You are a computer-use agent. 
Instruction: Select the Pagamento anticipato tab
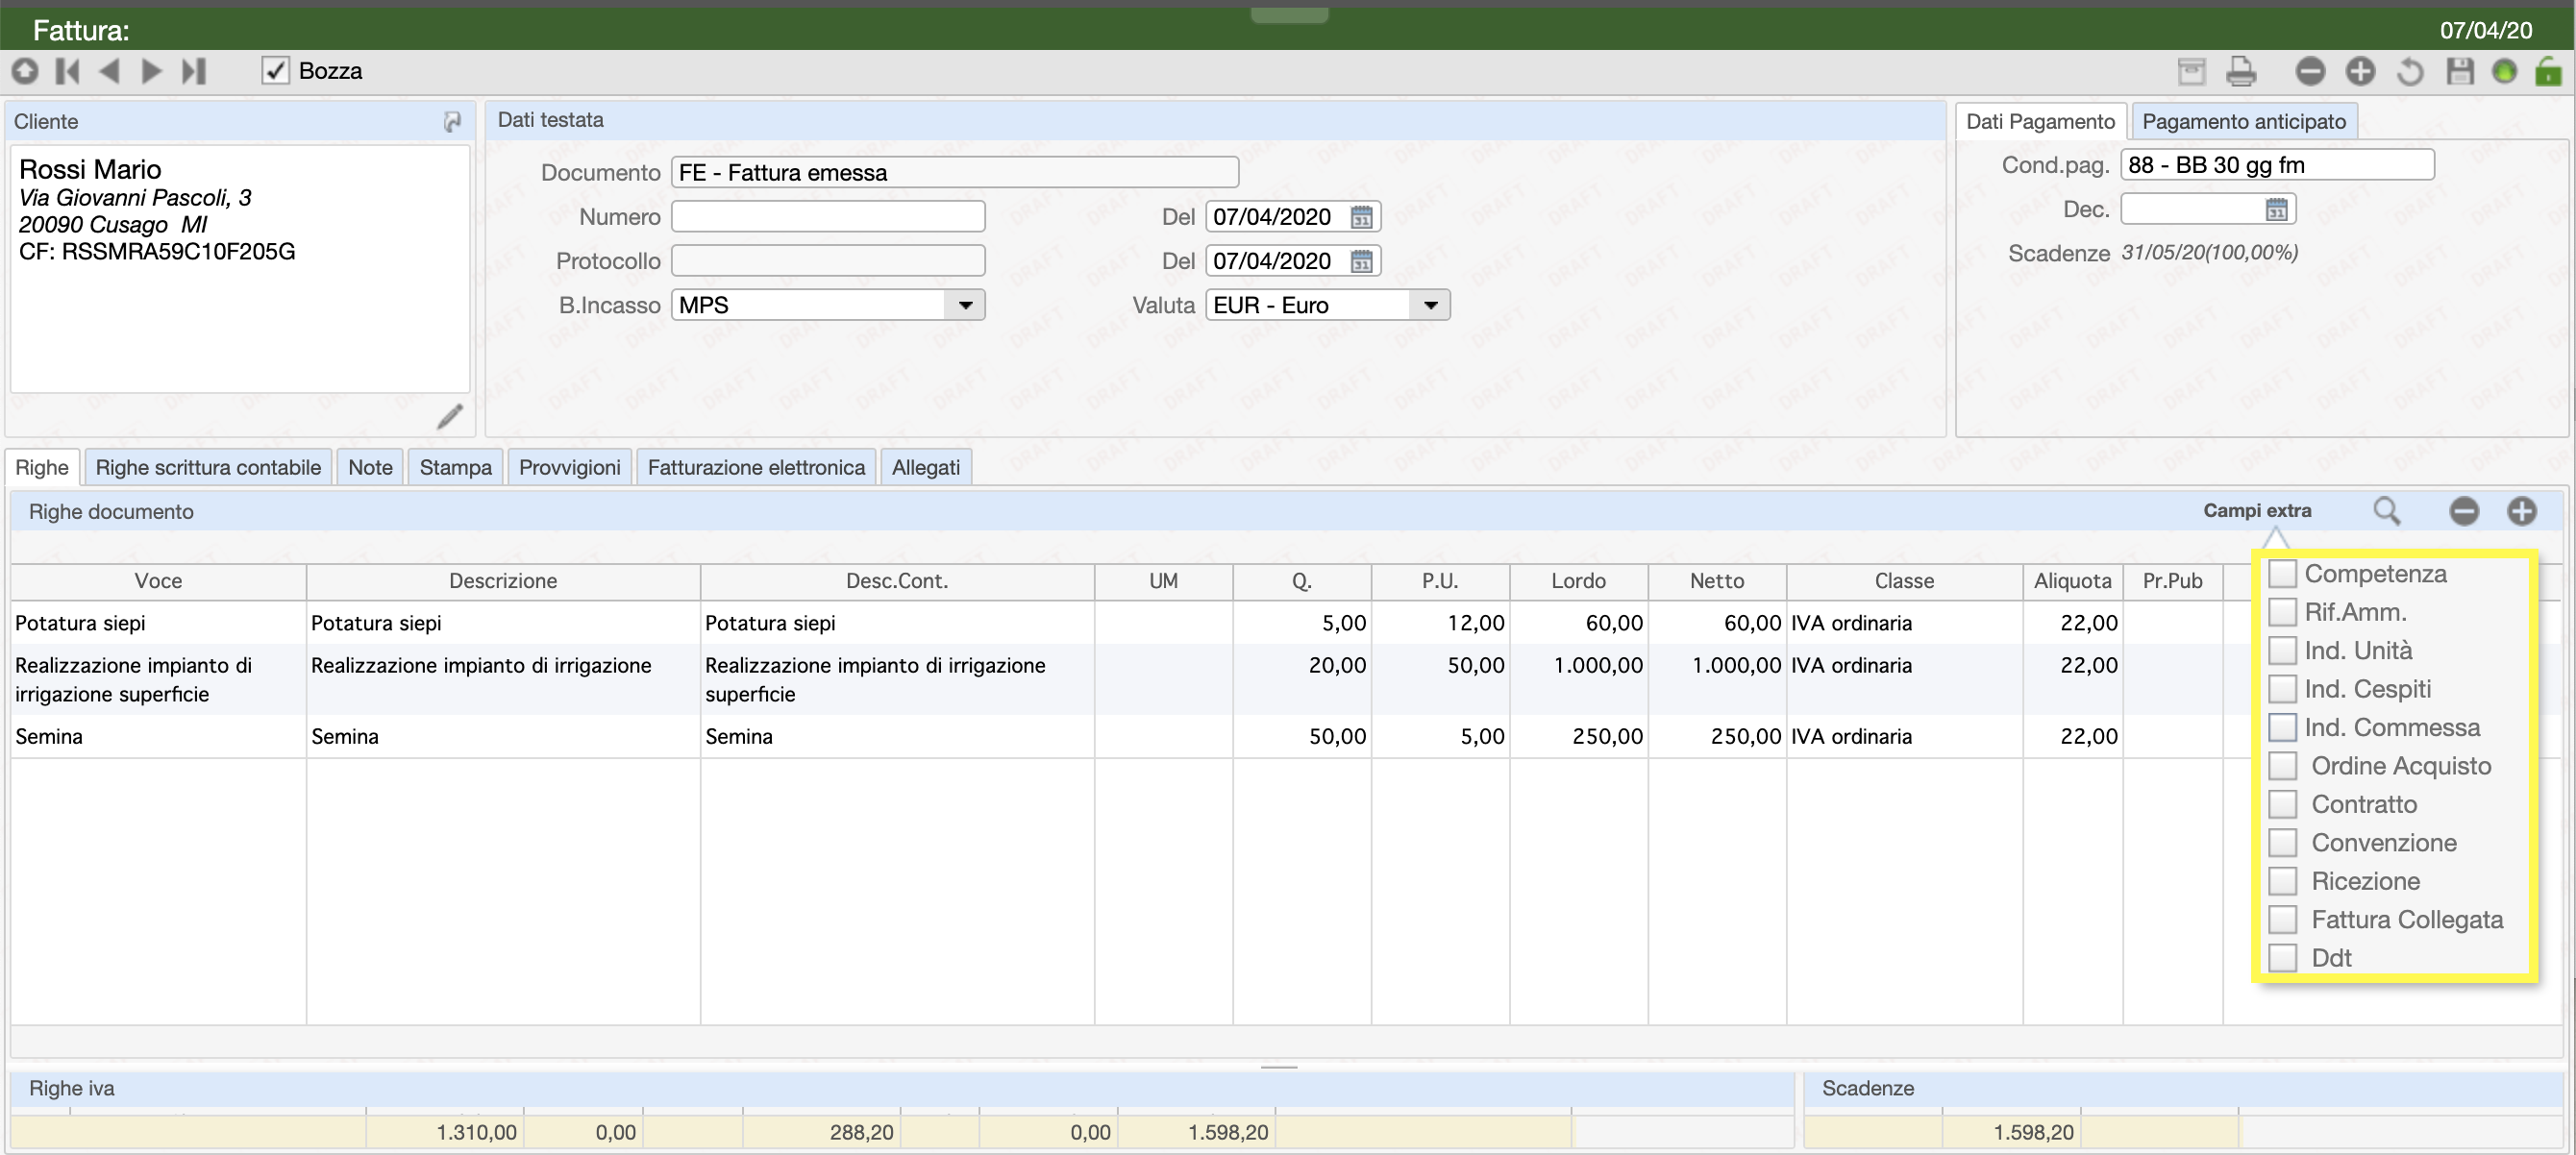2244,121
